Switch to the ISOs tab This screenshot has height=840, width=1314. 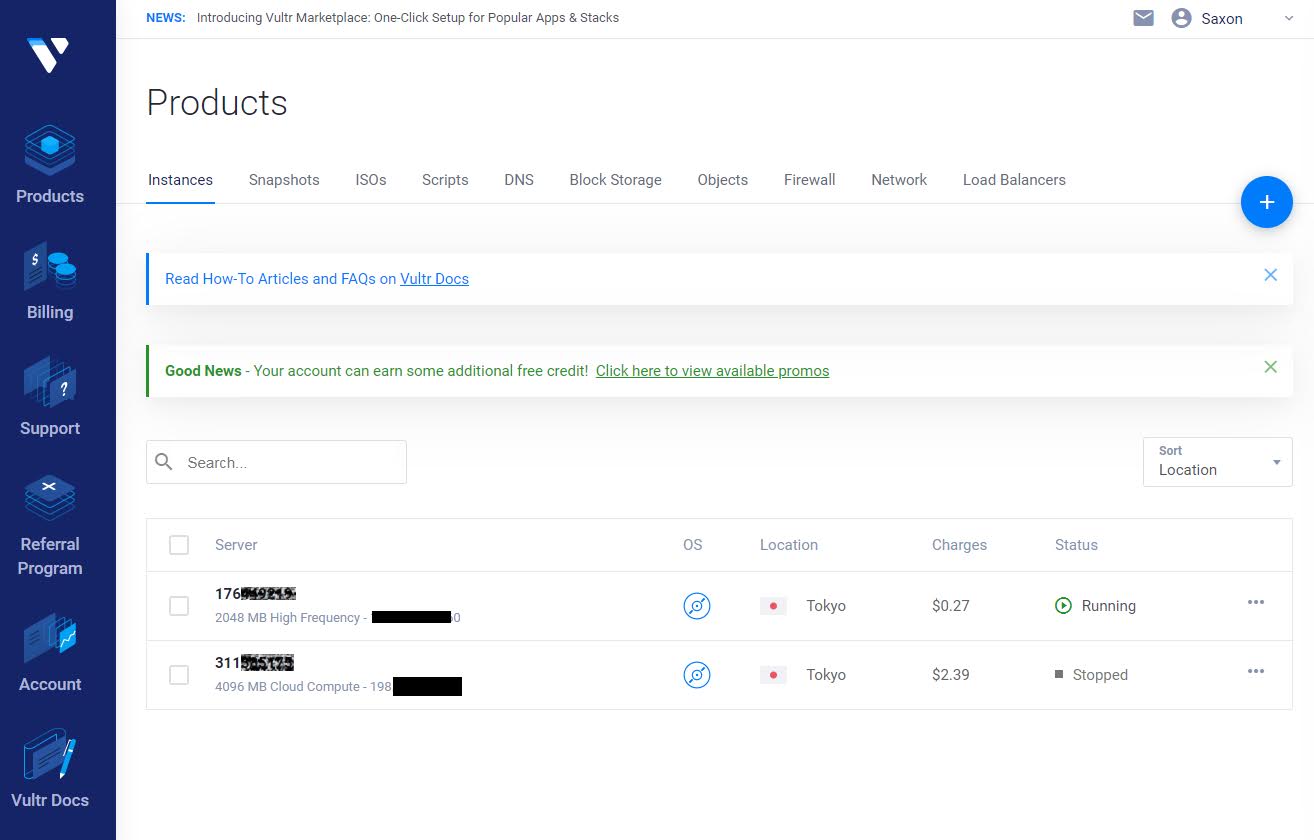(371, 180)
